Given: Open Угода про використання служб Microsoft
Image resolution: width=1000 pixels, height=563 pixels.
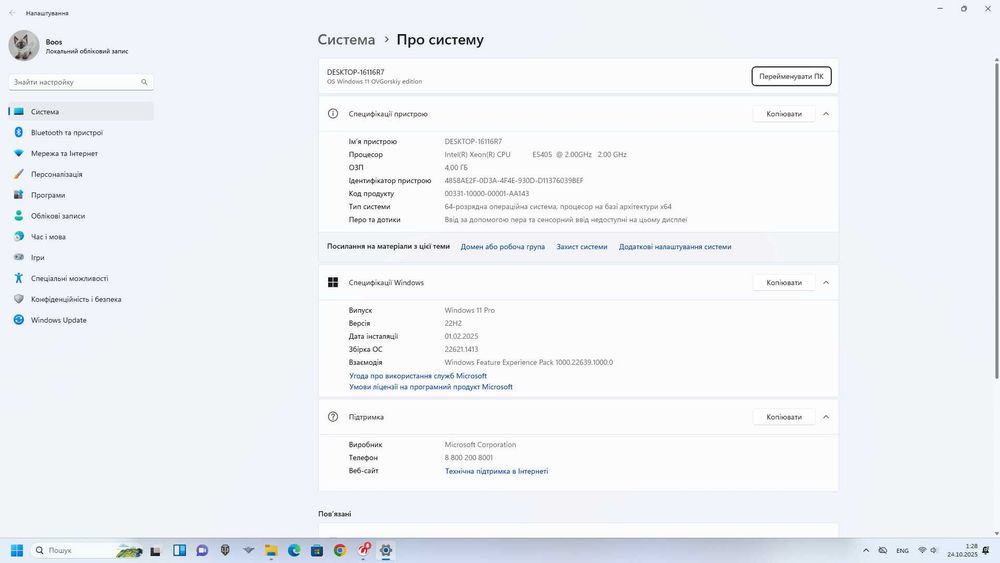Looking at the screenshot, I should point(418,376).
